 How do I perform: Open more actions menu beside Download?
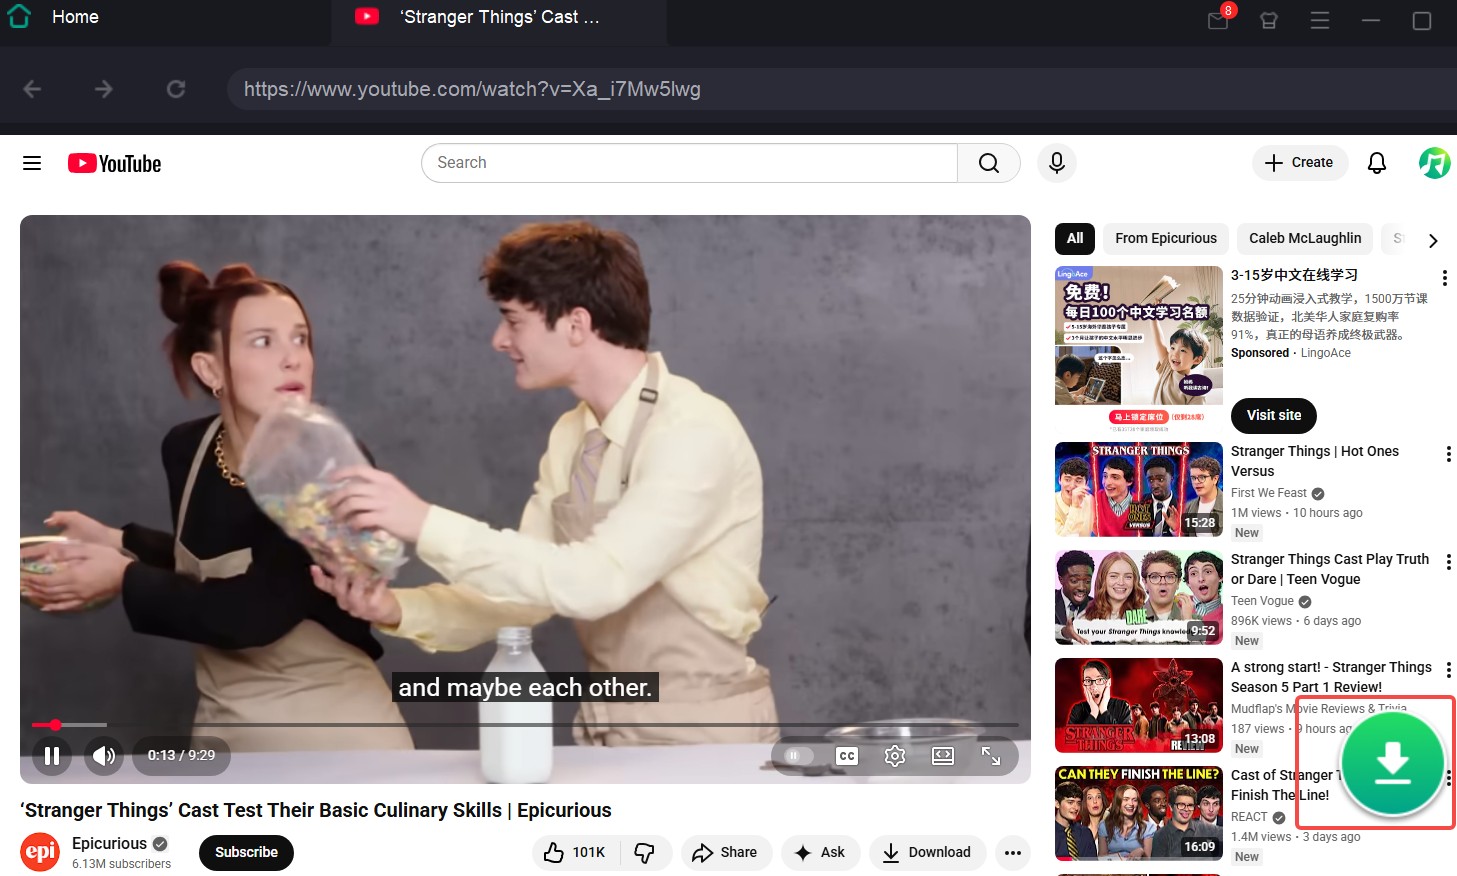1012,852
